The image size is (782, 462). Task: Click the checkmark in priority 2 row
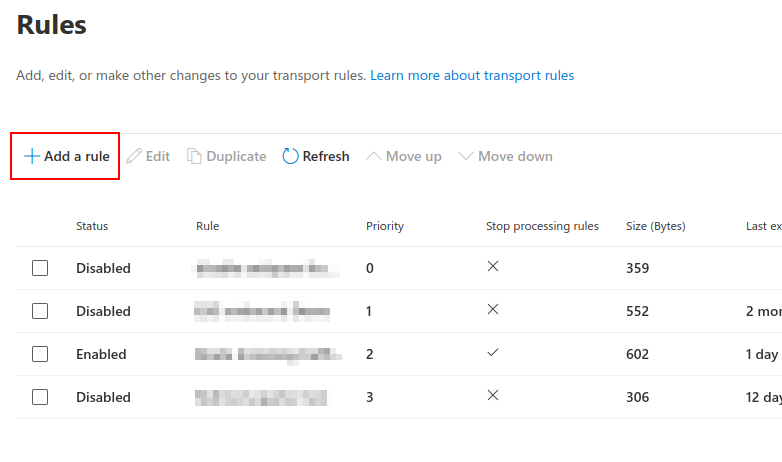pyautogui.click(x=493, y=353)
